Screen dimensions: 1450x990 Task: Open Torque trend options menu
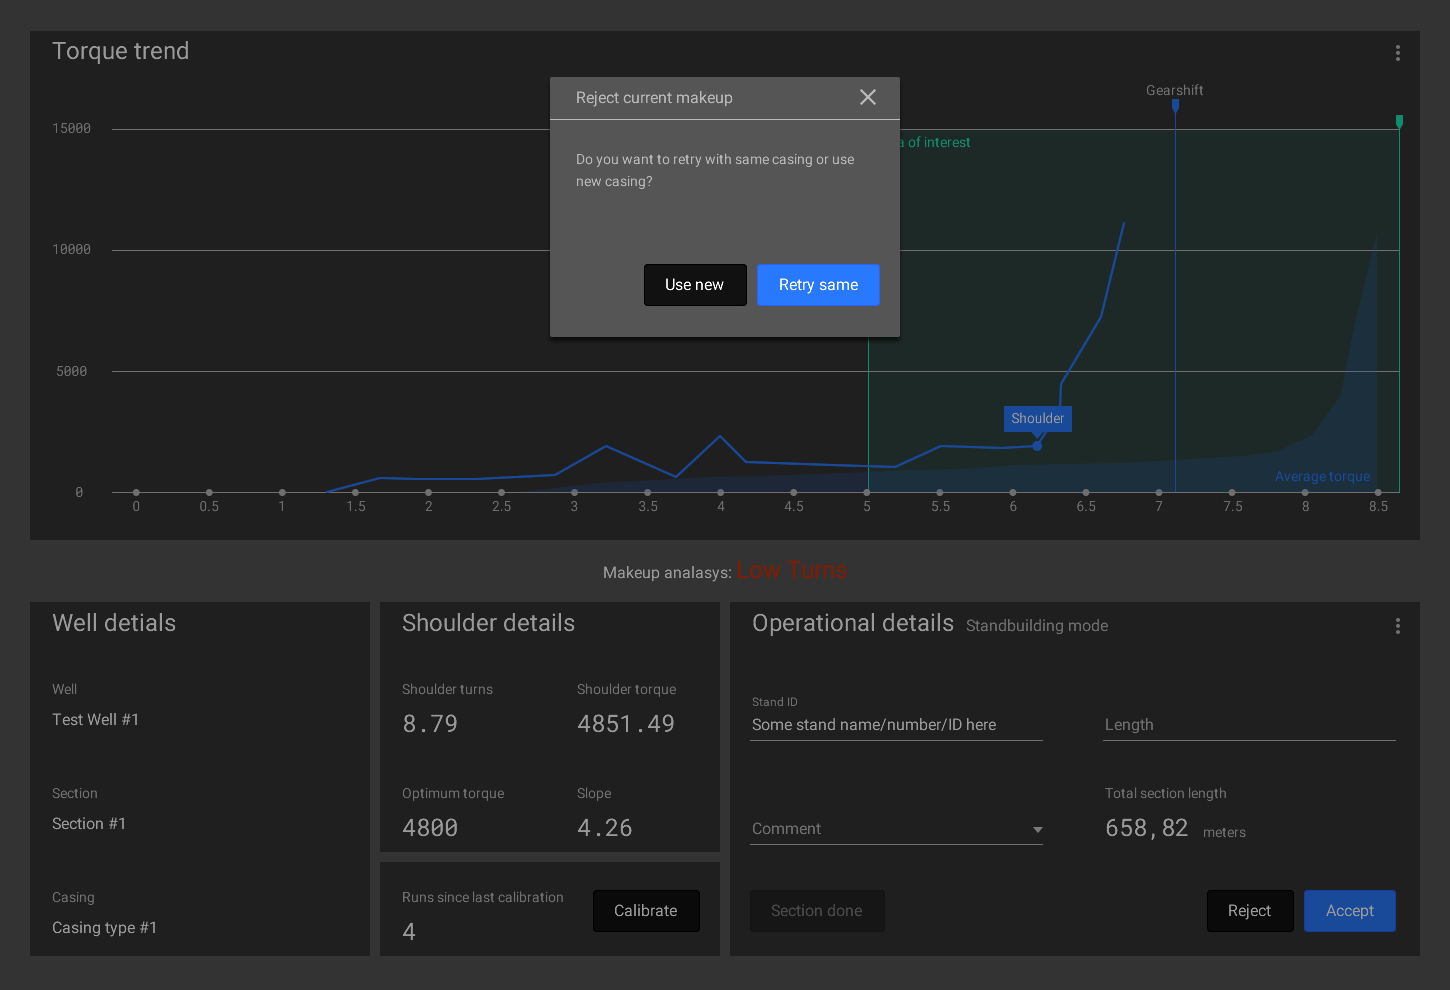pos(1398,53)
